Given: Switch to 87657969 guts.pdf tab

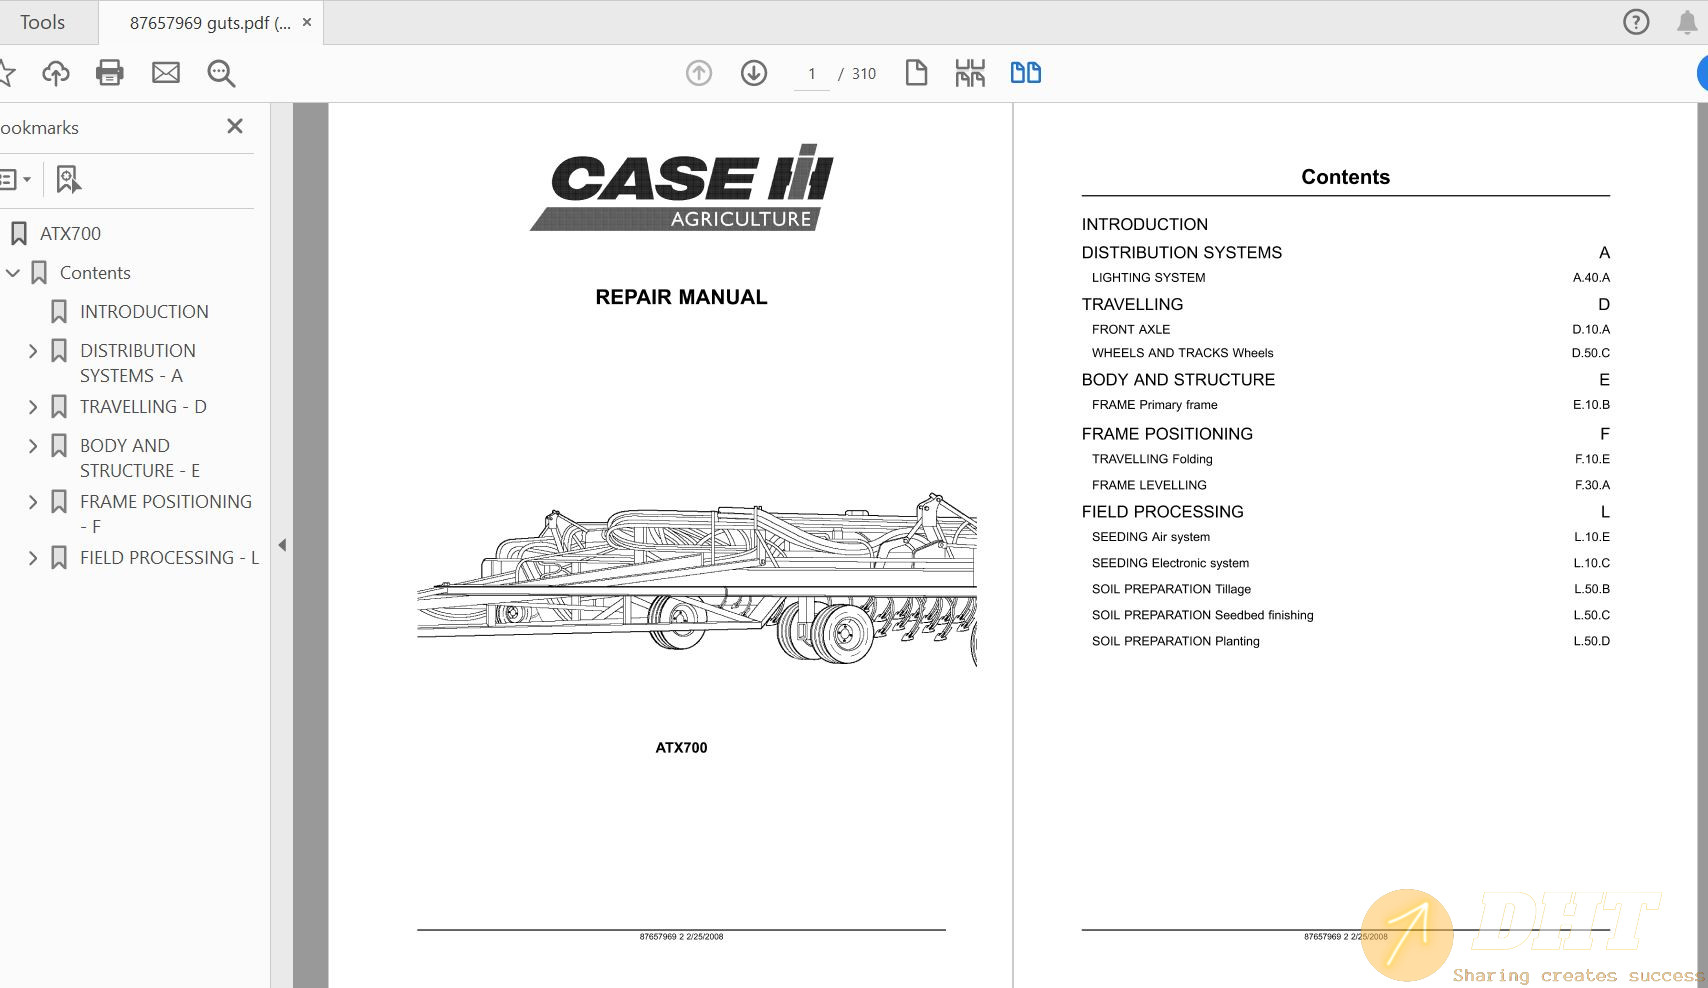Looking at the screenshot, I should (x=210, y=23).
